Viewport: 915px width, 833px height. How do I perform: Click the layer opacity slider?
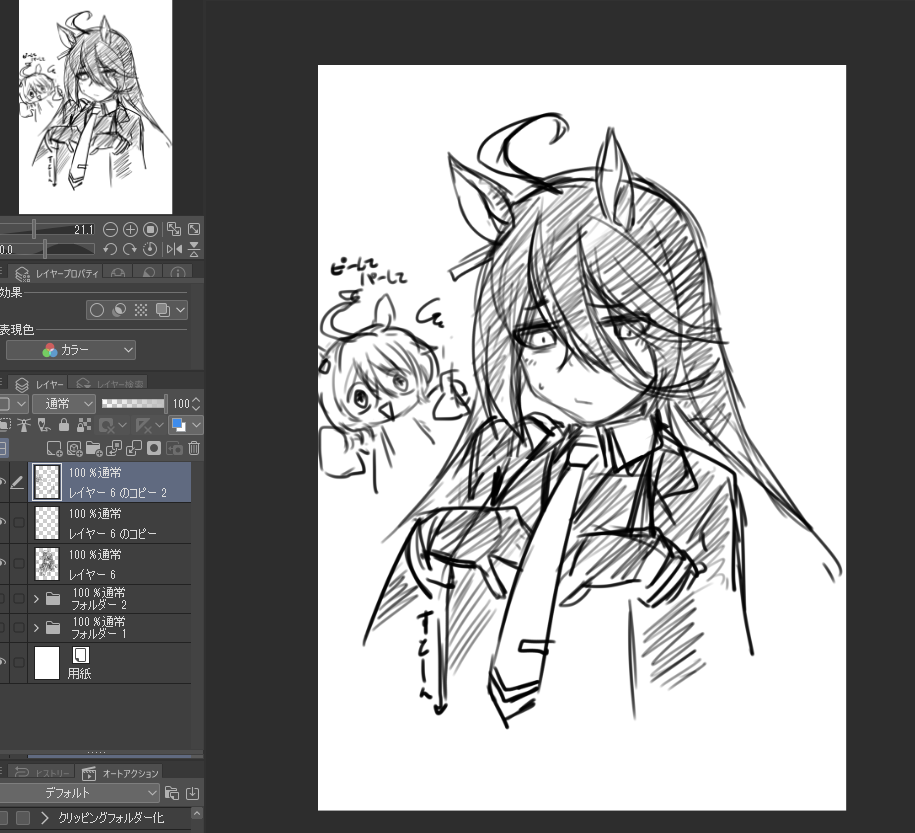coord(134,404)
